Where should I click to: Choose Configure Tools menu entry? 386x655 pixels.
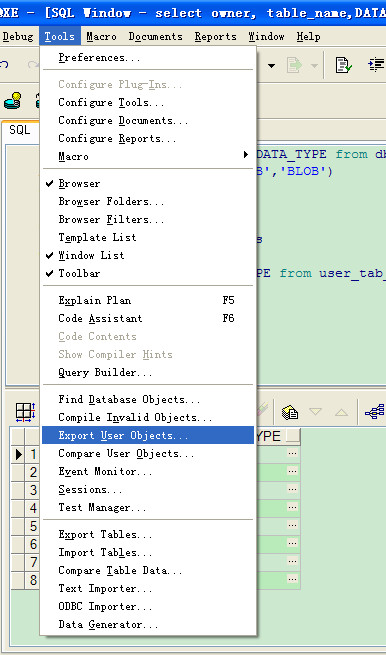tap(148, 102)
